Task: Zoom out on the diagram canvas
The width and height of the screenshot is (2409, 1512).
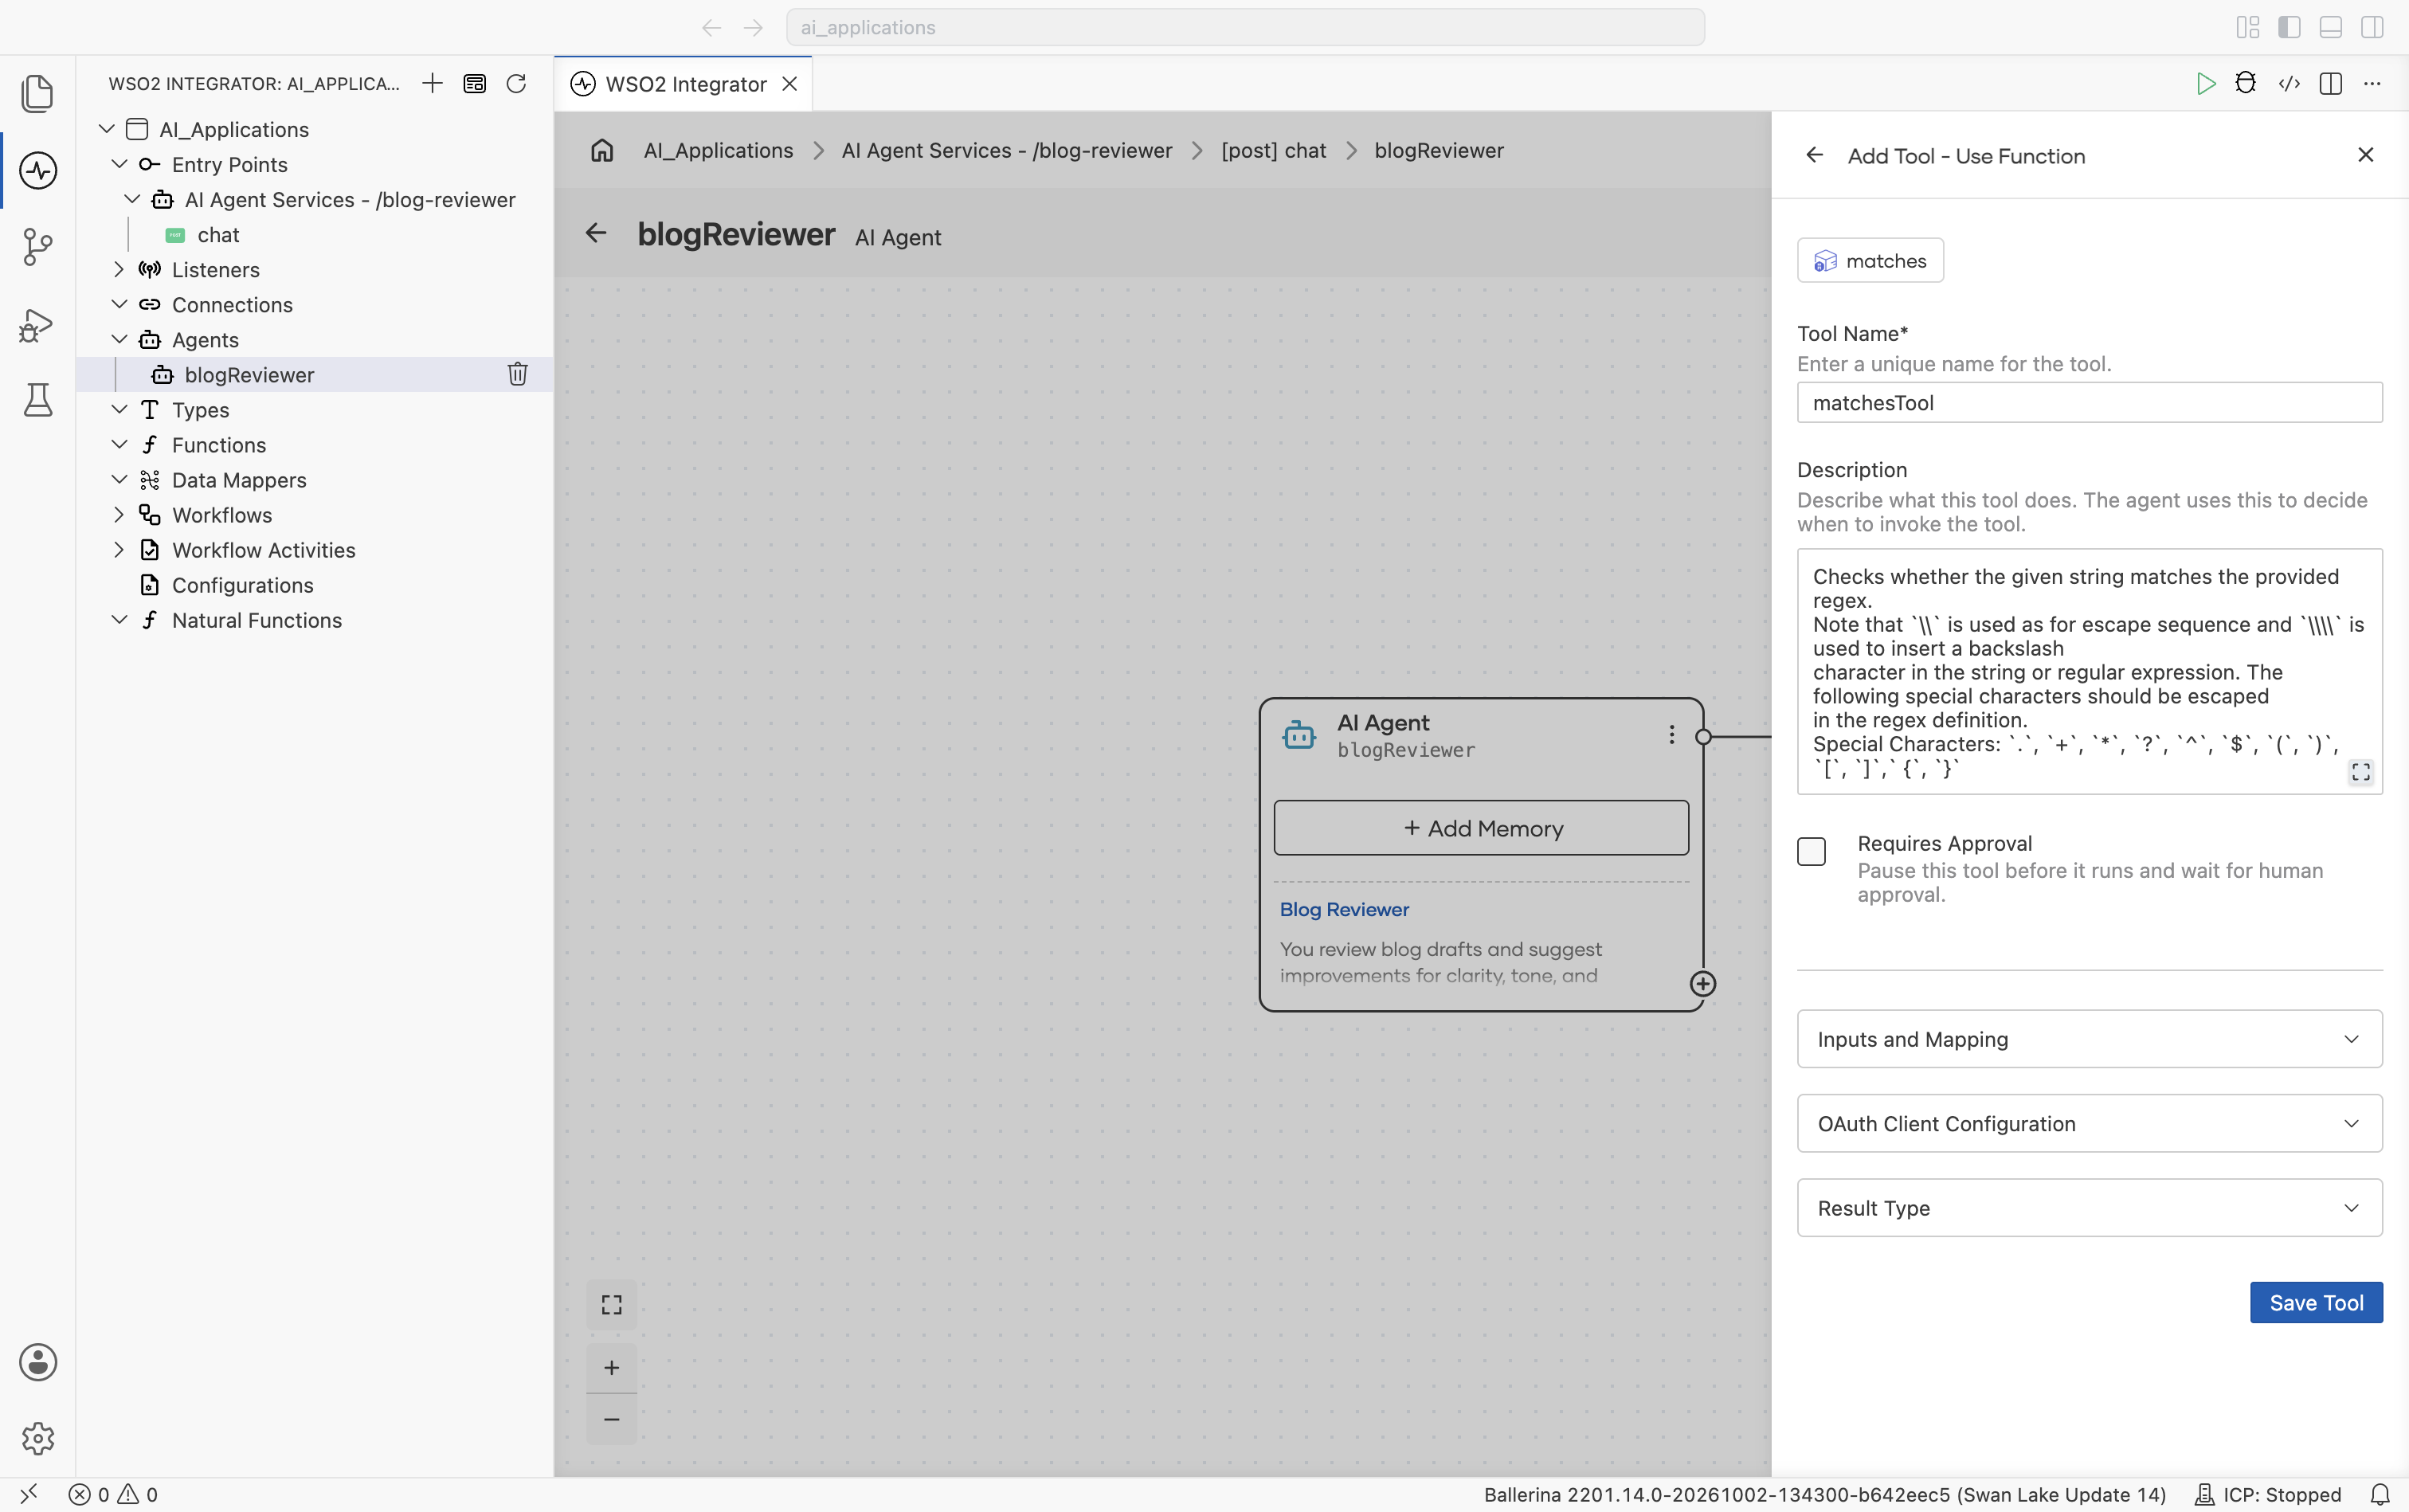Action: [x=611, y=1420]
